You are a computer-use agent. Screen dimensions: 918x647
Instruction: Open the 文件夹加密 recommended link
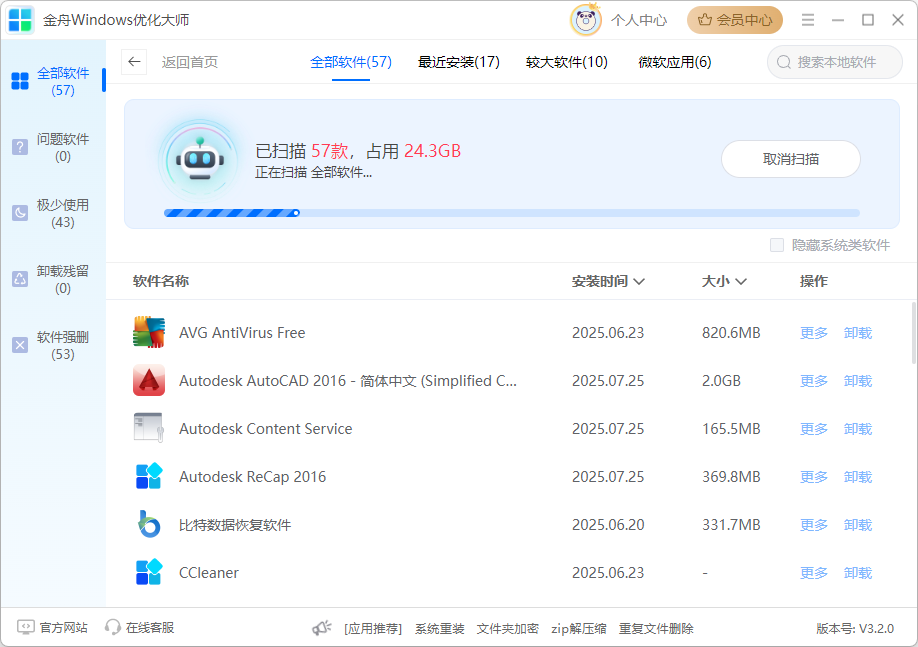coord(508,629)
